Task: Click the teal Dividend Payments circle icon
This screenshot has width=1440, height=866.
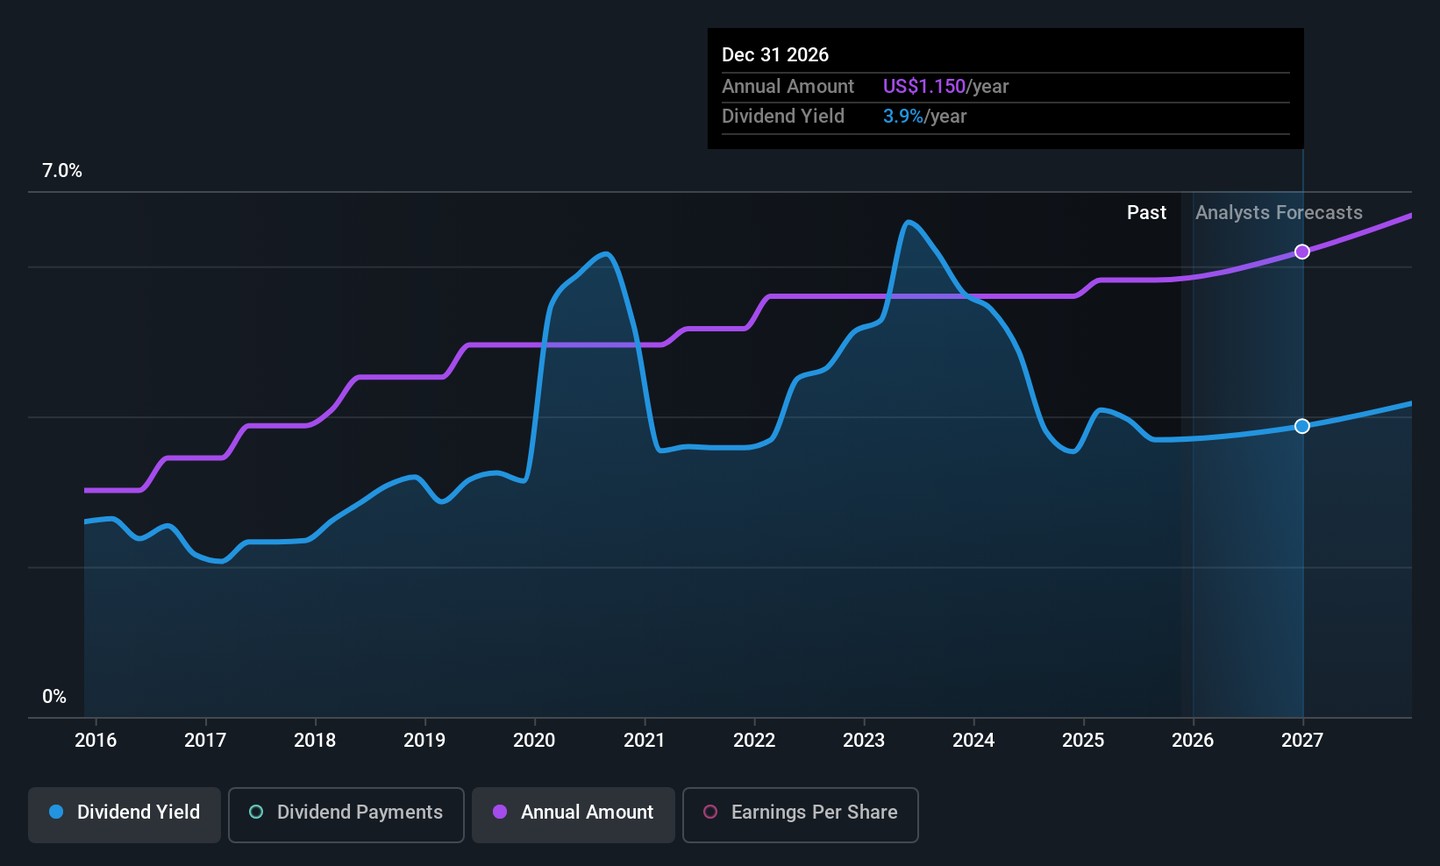Action: [256, 812]
